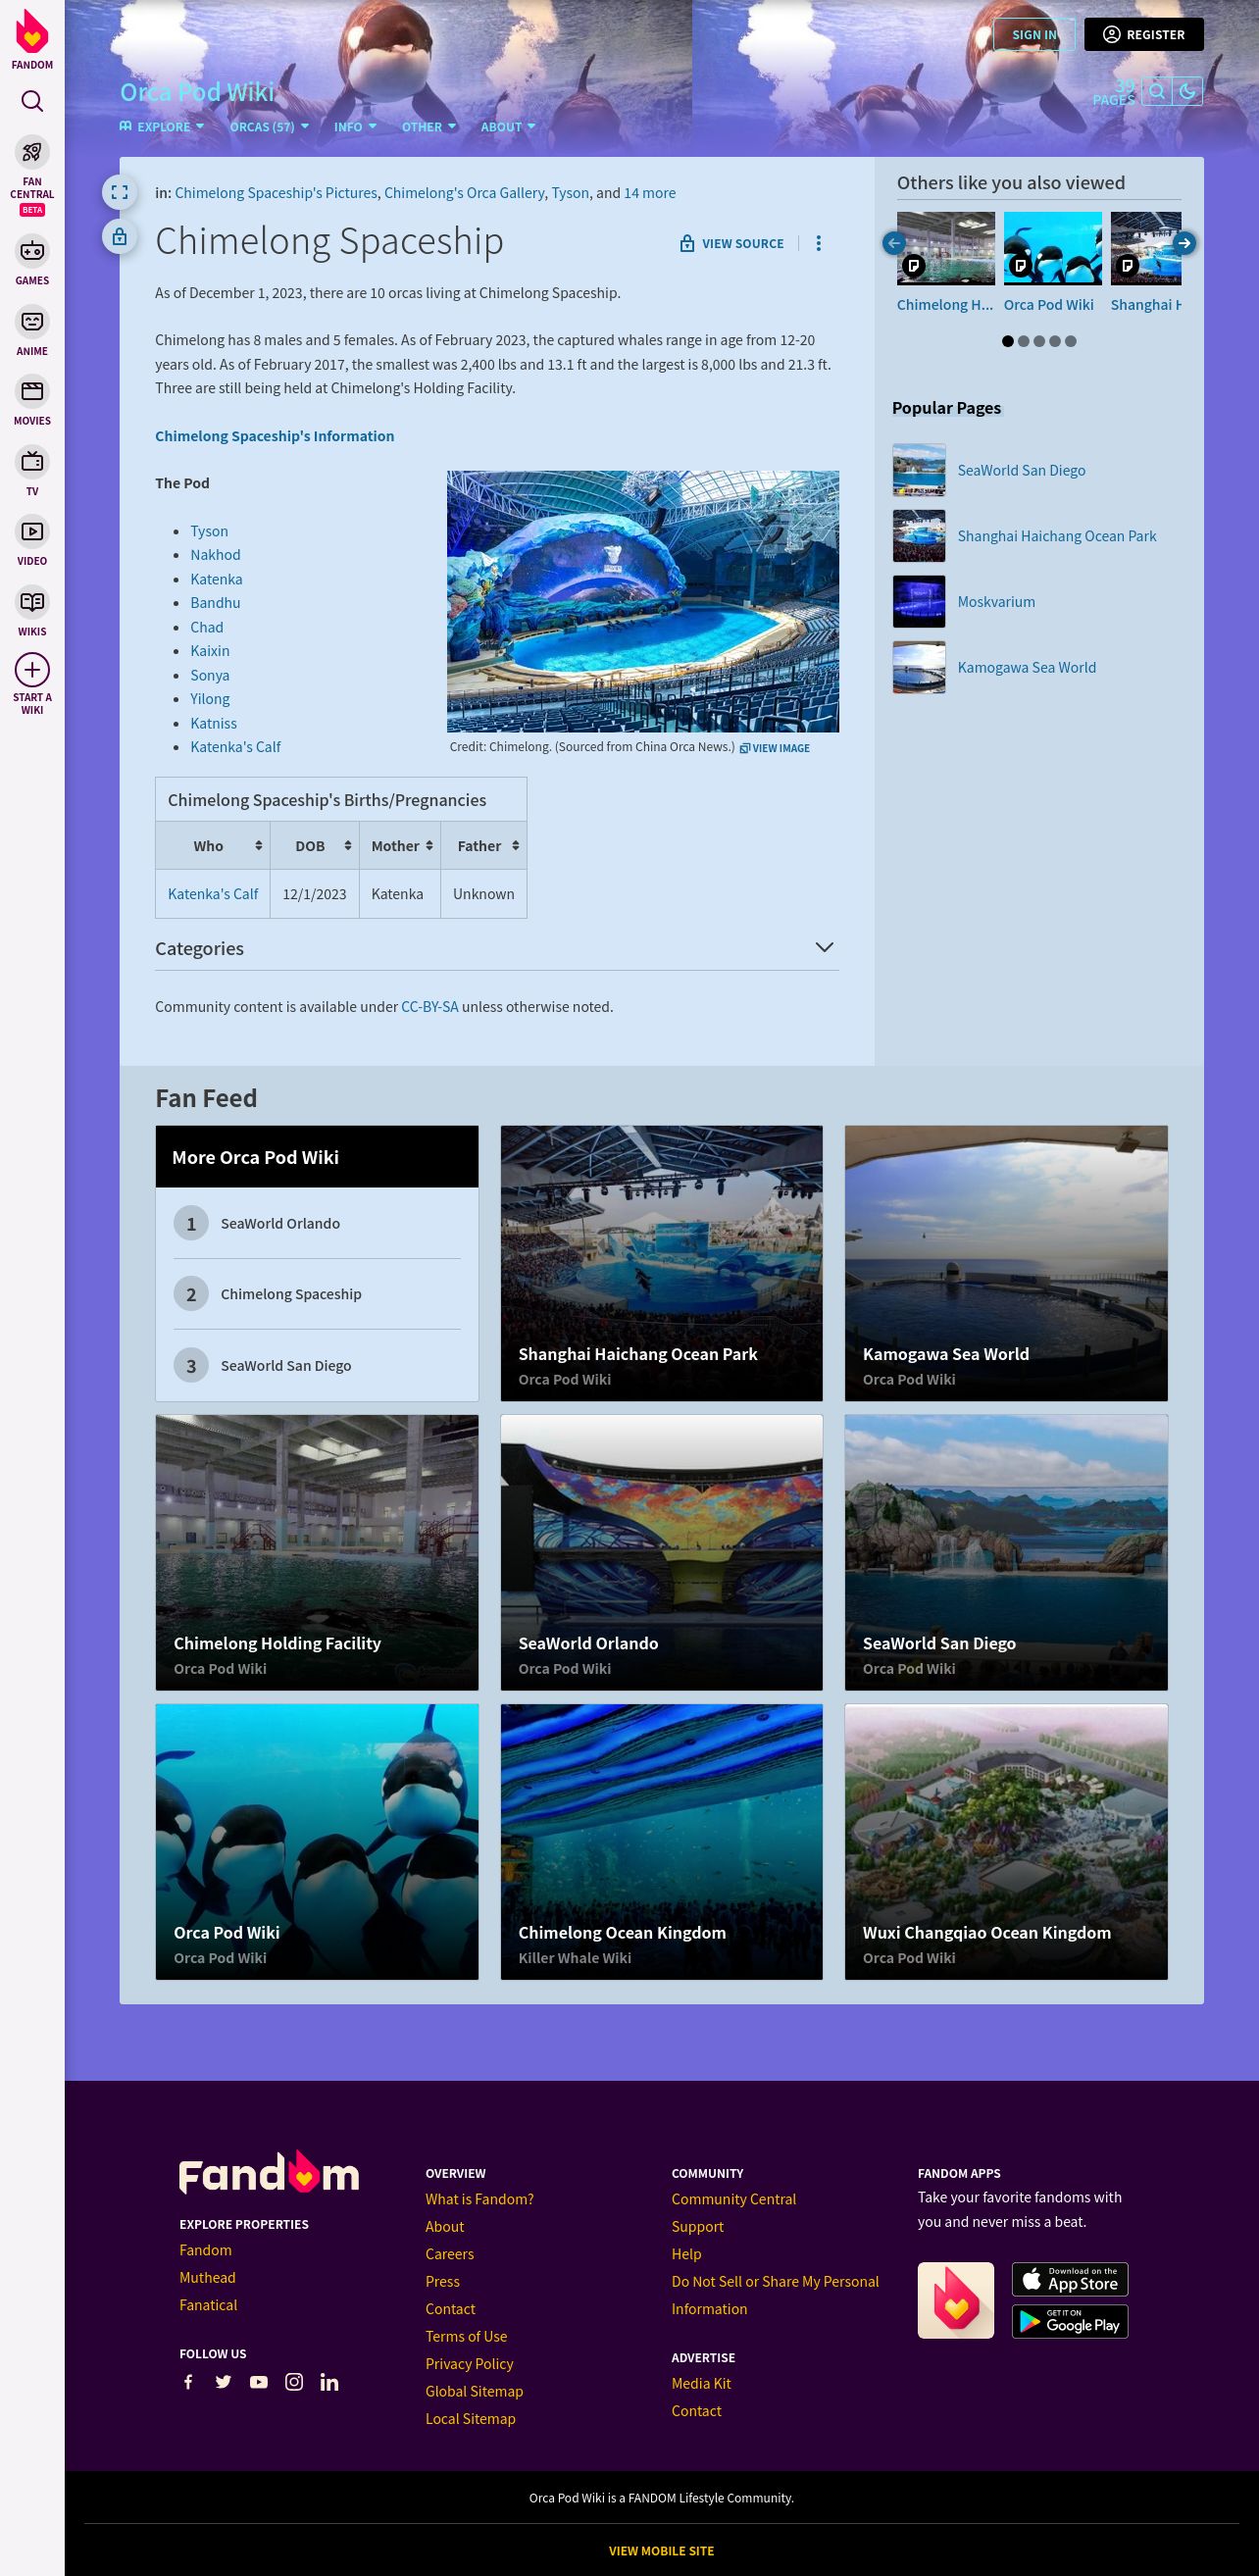Screen dimensions: 1259x2576
Task: Sort the table by DOB column
Action: point(314,846)
